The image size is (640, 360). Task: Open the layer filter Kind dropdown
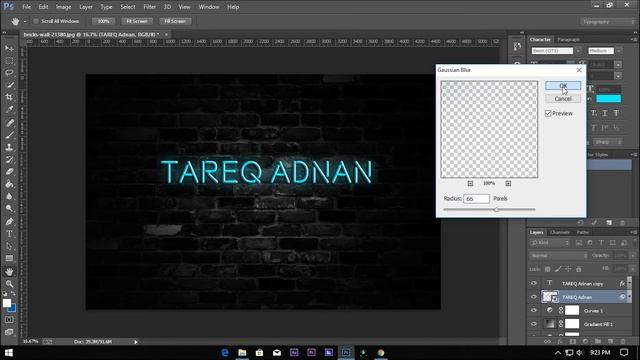(549, 242)
